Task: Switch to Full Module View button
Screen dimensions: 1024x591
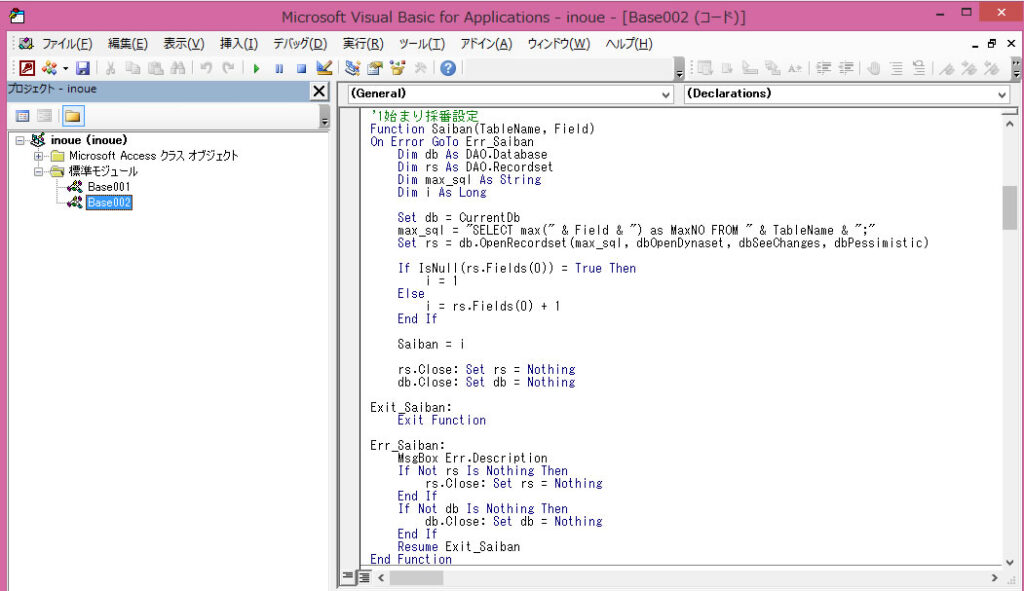Action: click(363, 577)
